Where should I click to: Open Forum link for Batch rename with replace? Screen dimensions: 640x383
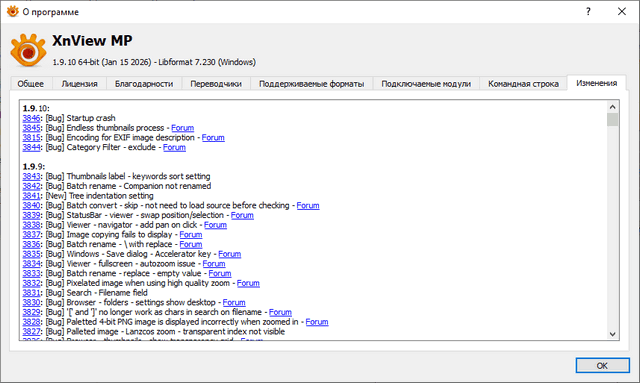(x=191, y=244)
